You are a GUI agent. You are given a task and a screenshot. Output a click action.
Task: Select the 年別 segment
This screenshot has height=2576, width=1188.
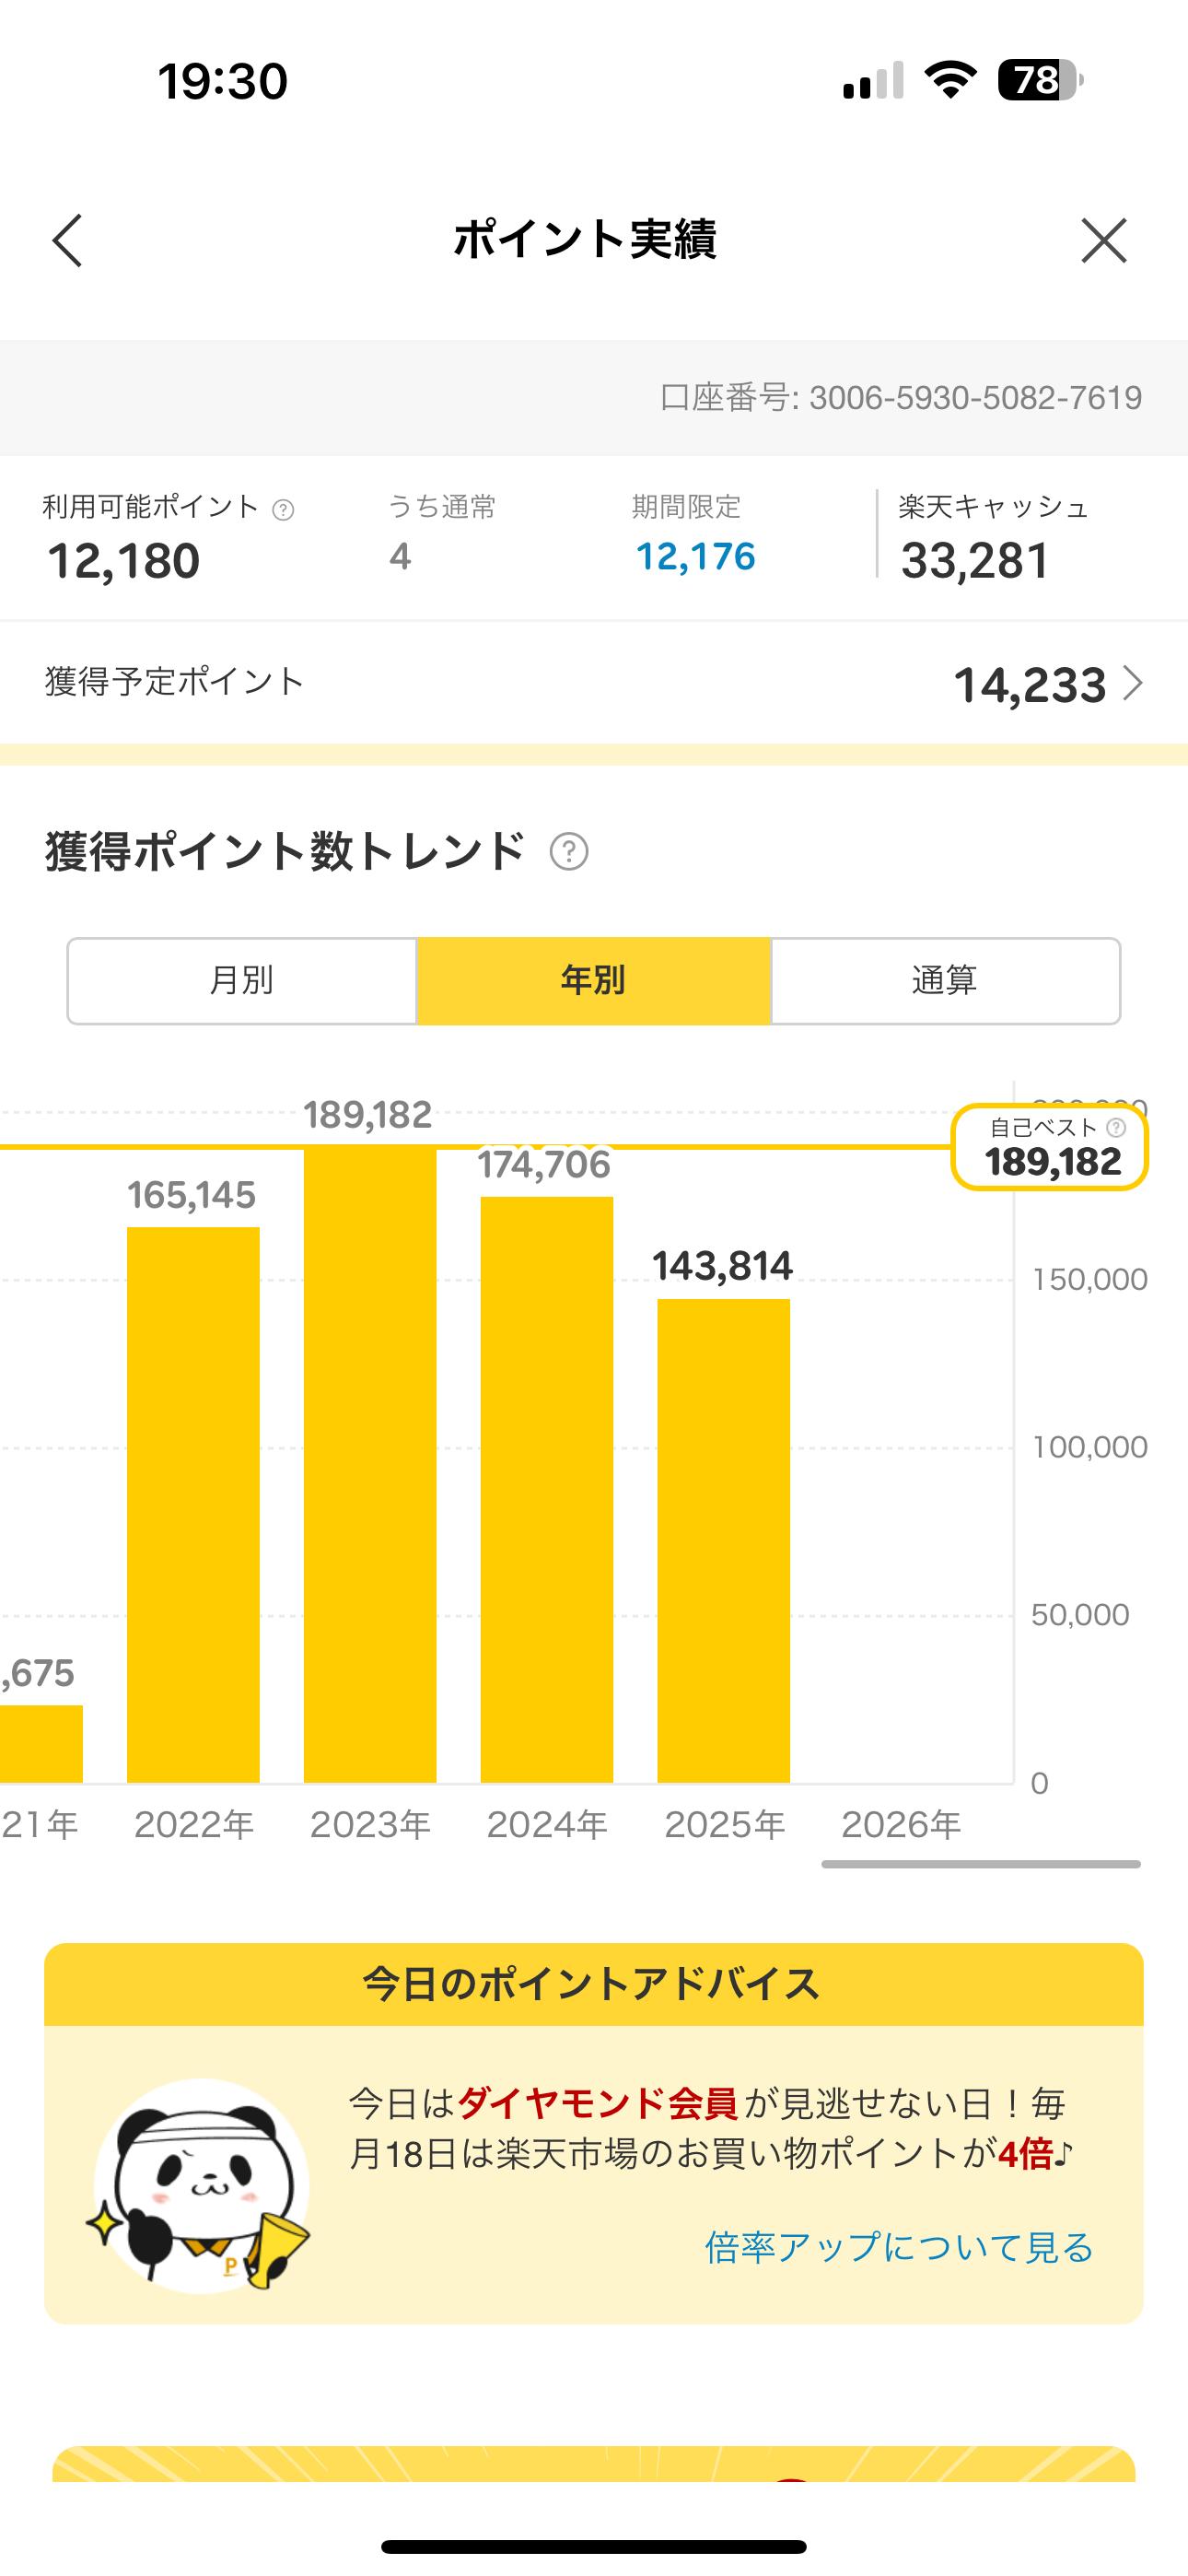(593, 980)
